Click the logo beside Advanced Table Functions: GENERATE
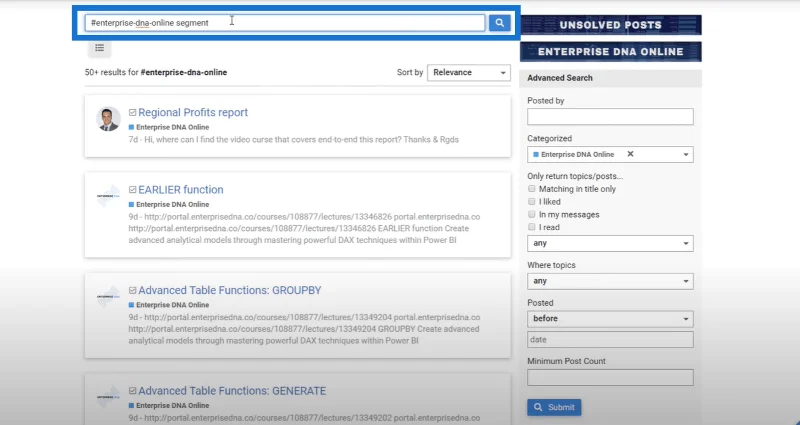The height and width of the screenshot is (425, 800). [108, 397]
